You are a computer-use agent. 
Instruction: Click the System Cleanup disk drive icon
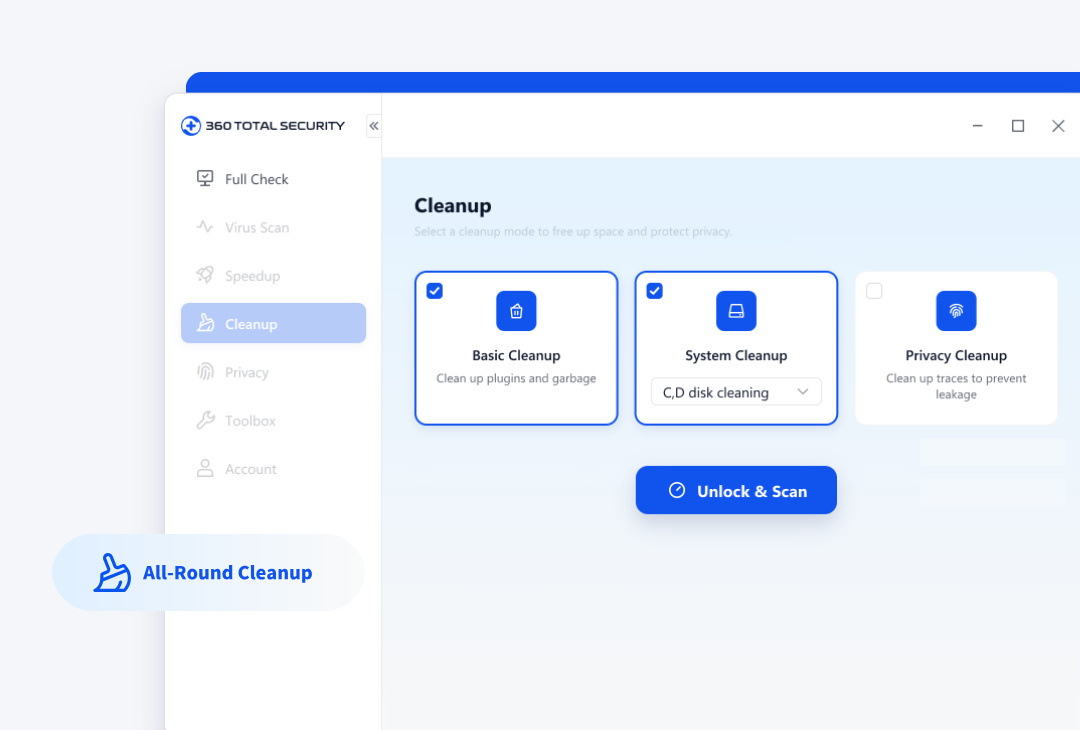coord(736,311)
